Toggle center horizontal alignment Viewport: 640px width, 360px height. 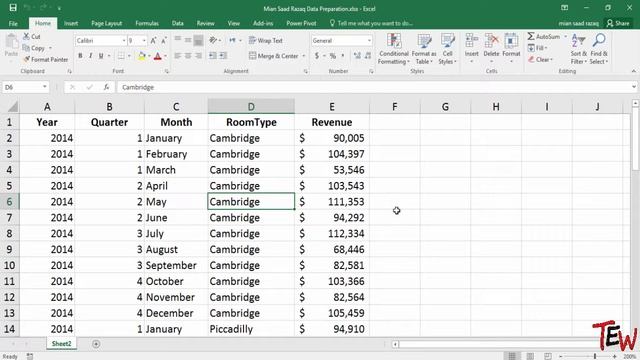coord(188,56)
